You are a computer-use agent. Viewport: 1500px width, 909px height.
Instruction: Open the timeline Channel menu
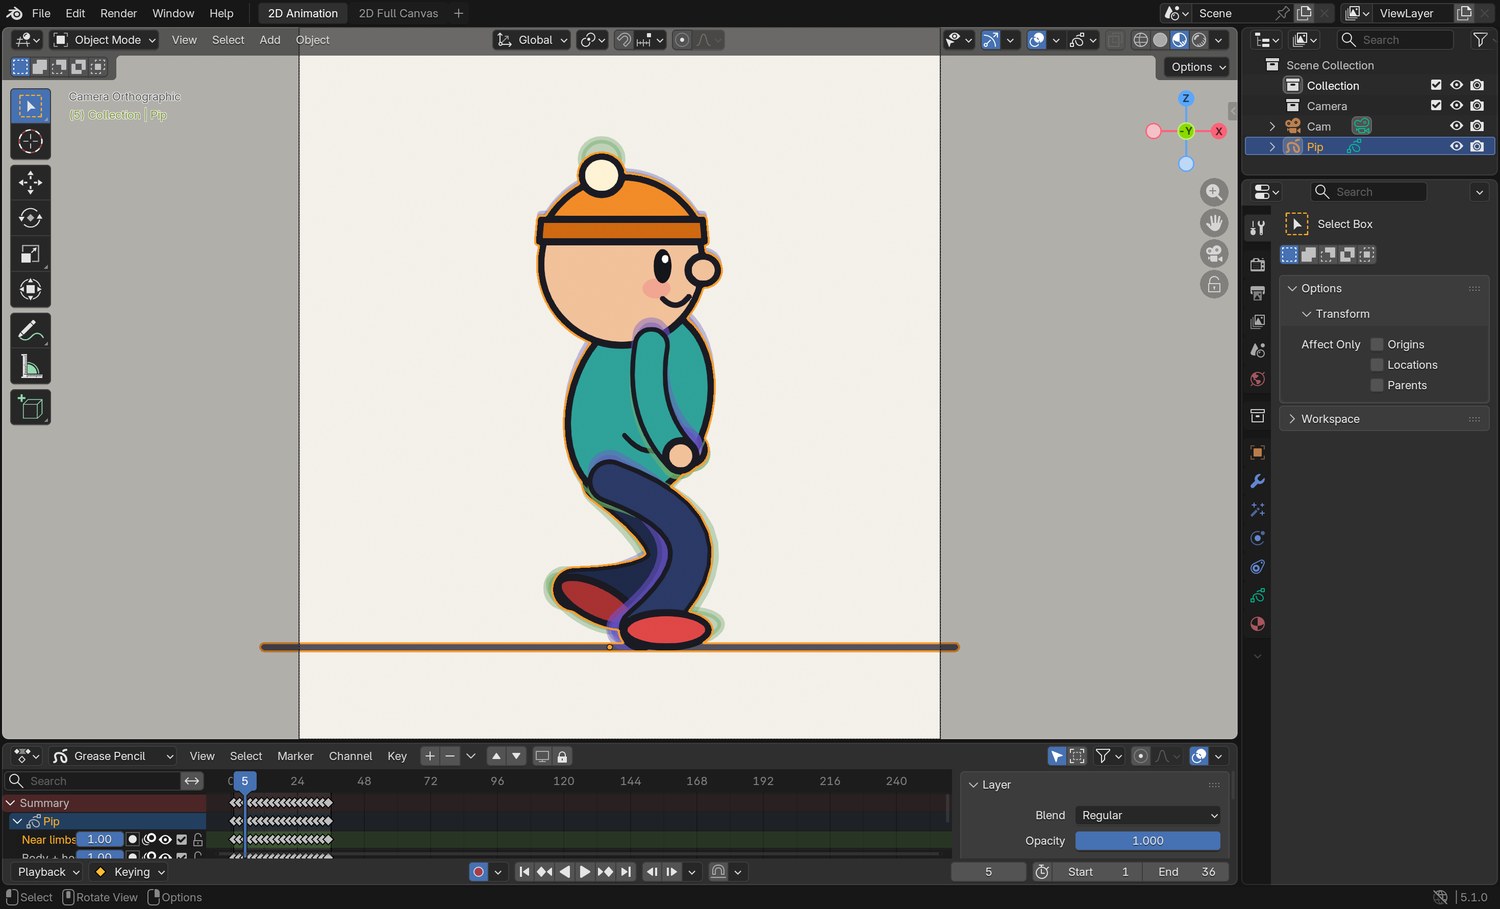(x=350, y=756)
